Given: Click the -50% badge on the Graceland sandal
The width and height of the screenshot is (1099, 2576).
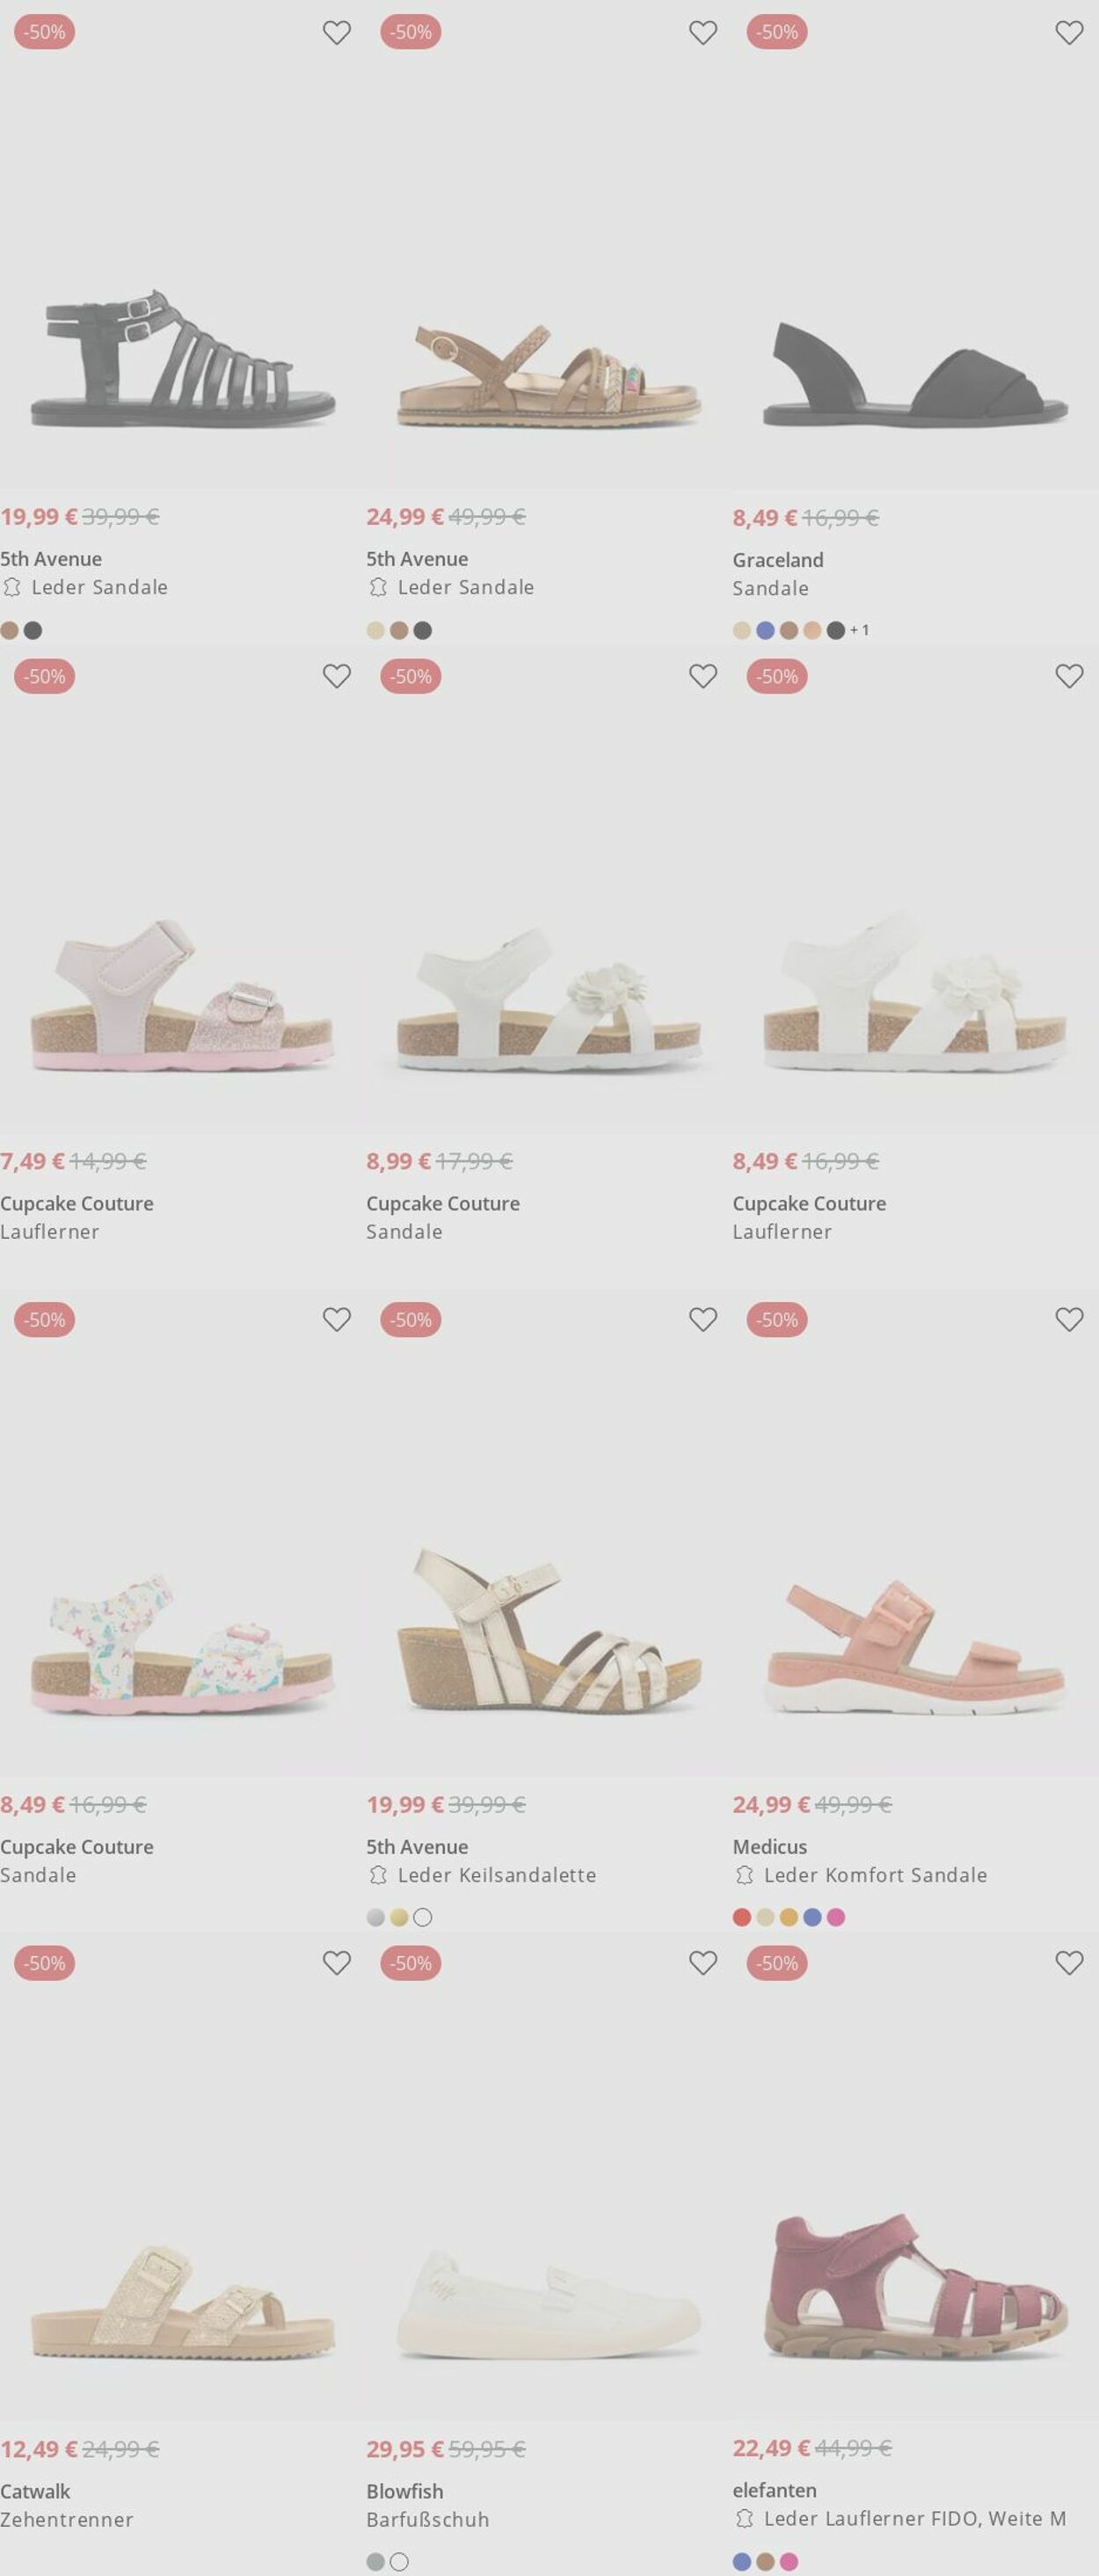Looking at the screenshot, I should tap(777, 32).
